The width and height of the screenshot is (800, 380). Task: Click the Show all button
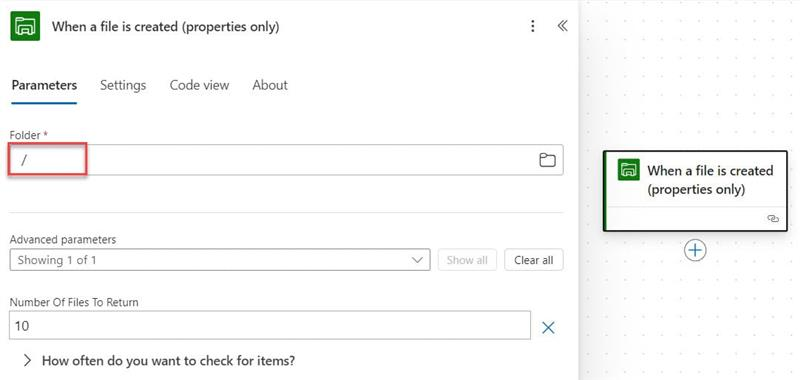point(467,260)
